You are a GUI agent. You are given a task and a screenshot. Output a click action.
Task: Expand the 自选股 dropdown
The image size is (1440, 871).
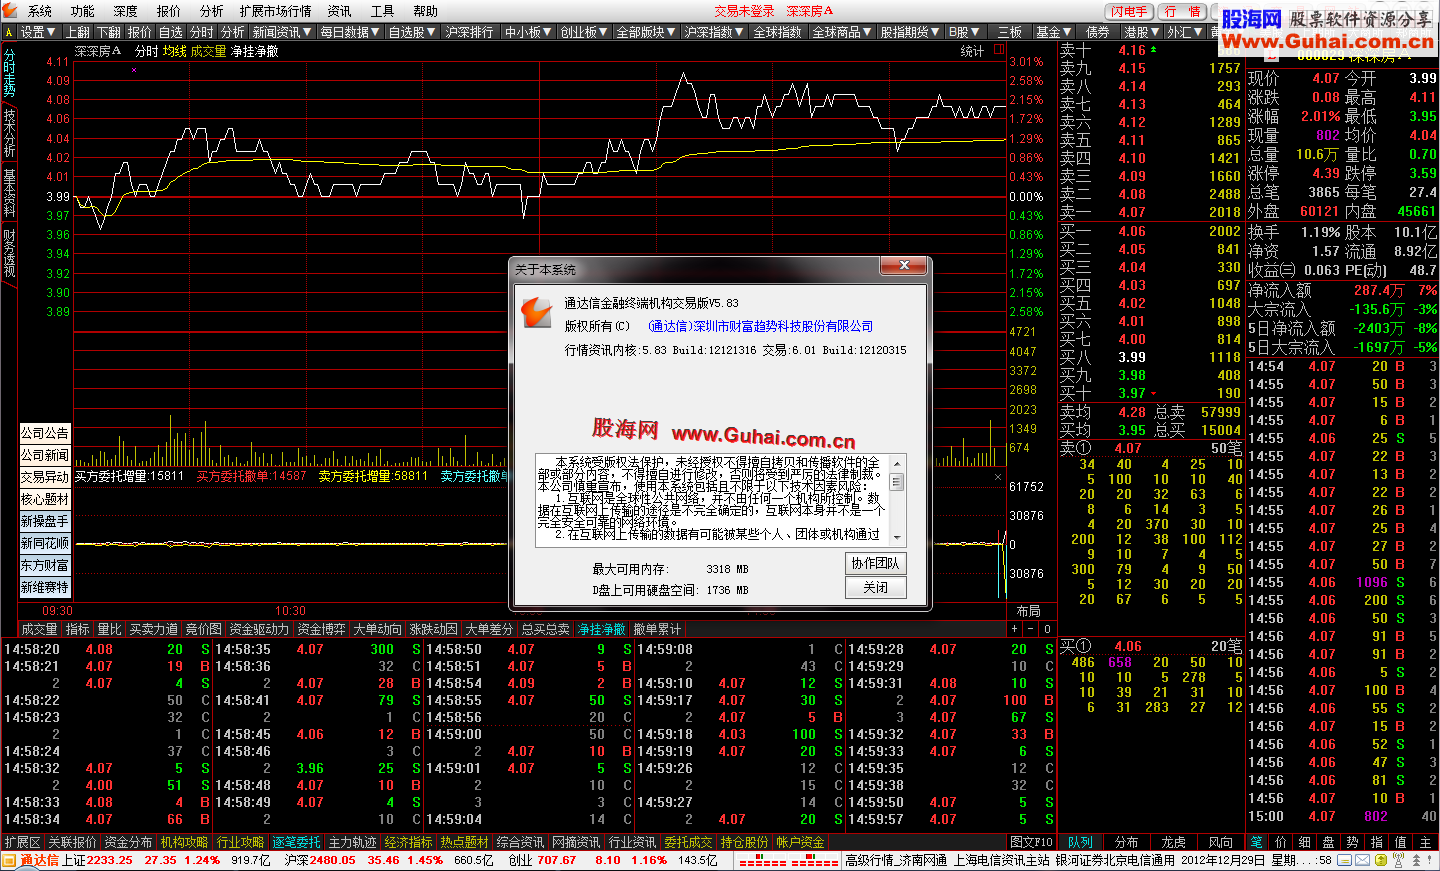click(x=412, y=32)
